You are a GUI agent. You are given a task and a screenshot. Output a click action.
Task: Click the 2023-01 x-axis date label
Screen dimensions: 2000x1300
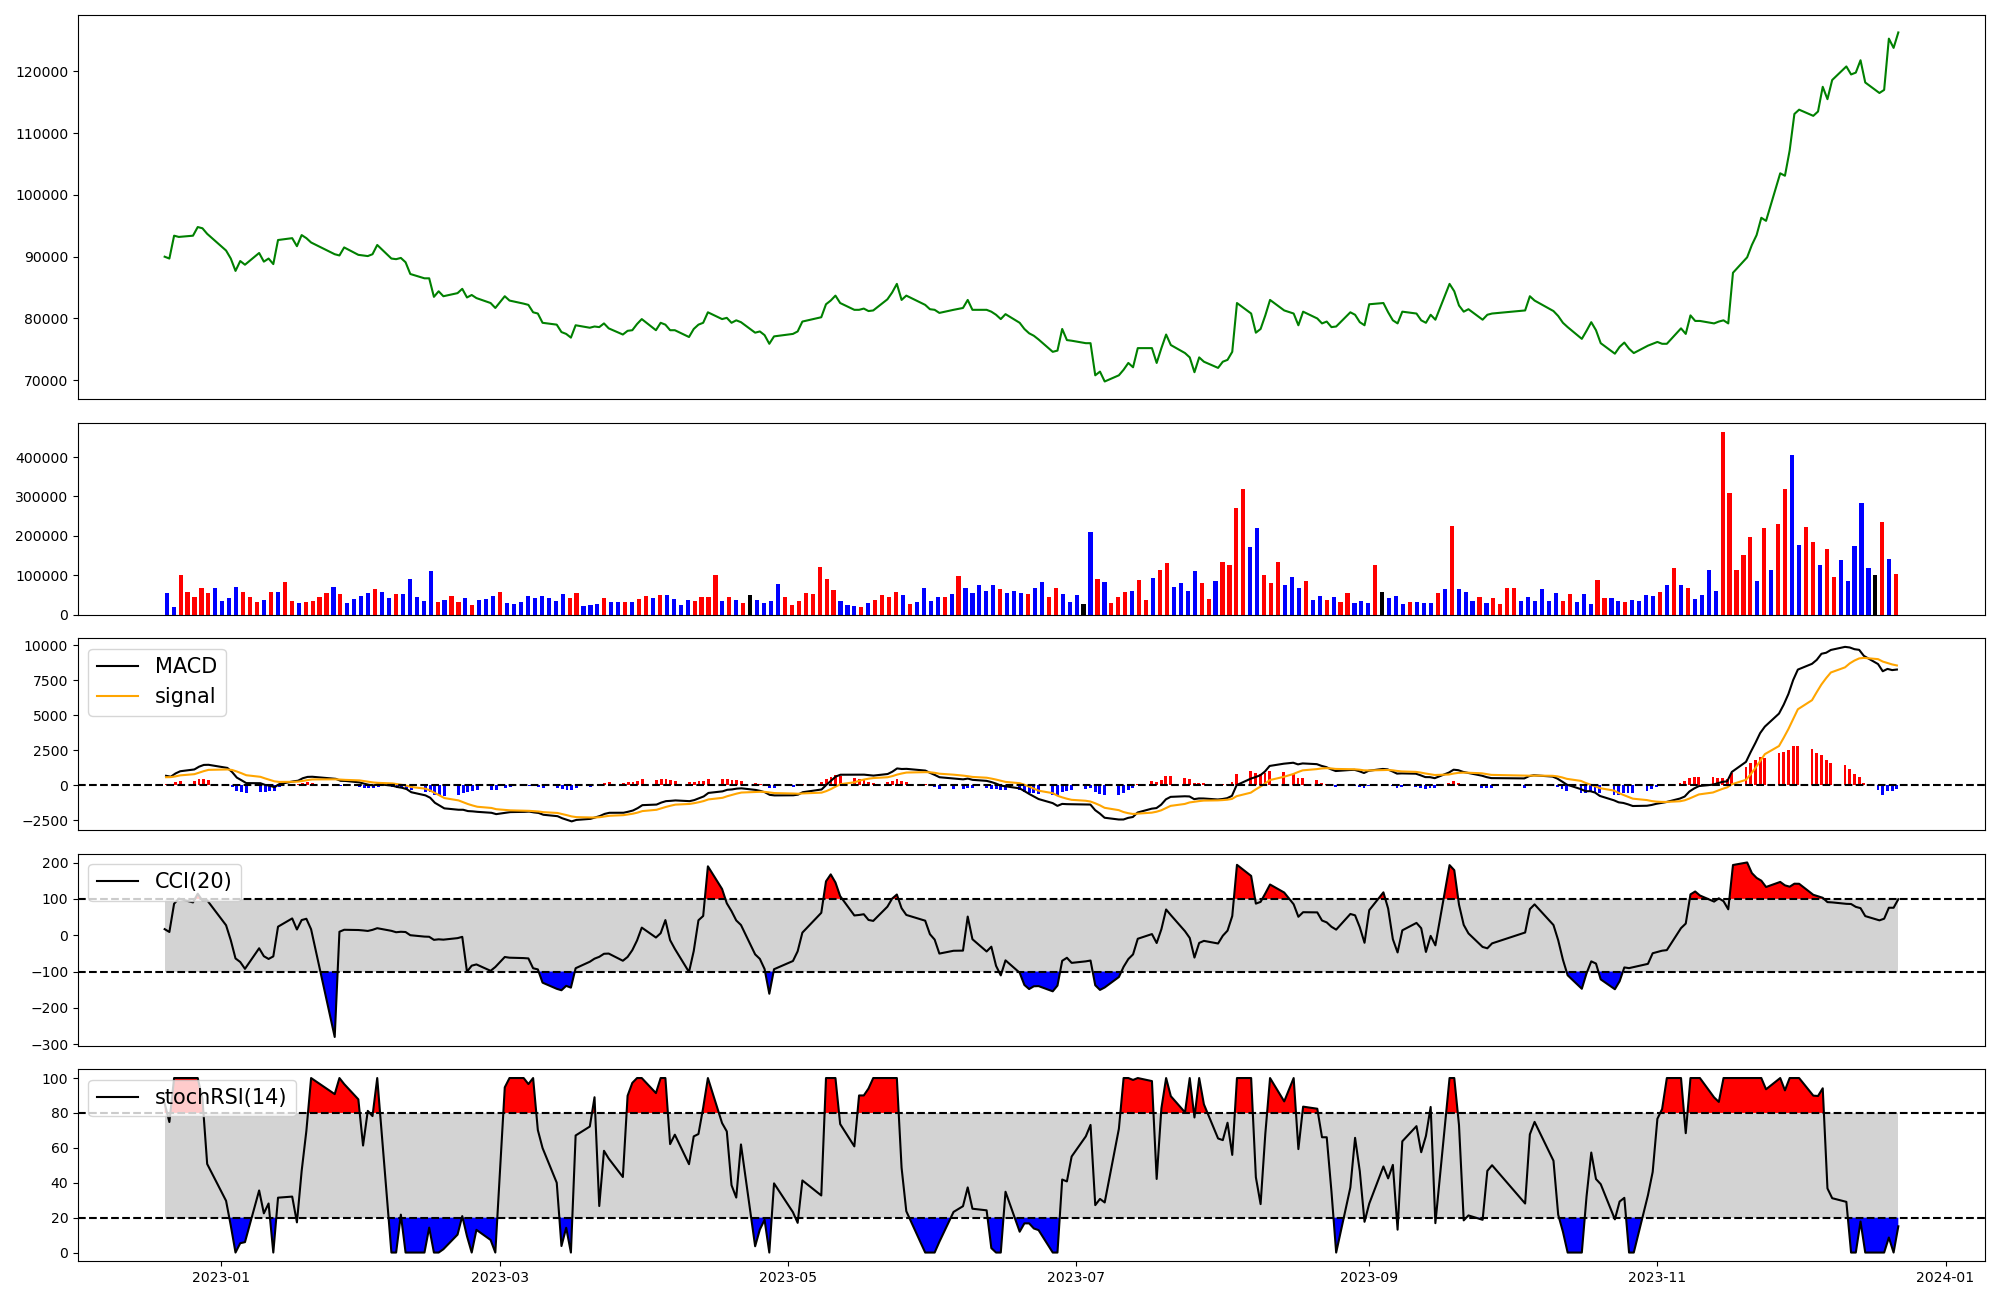[x=220, y=1277]
